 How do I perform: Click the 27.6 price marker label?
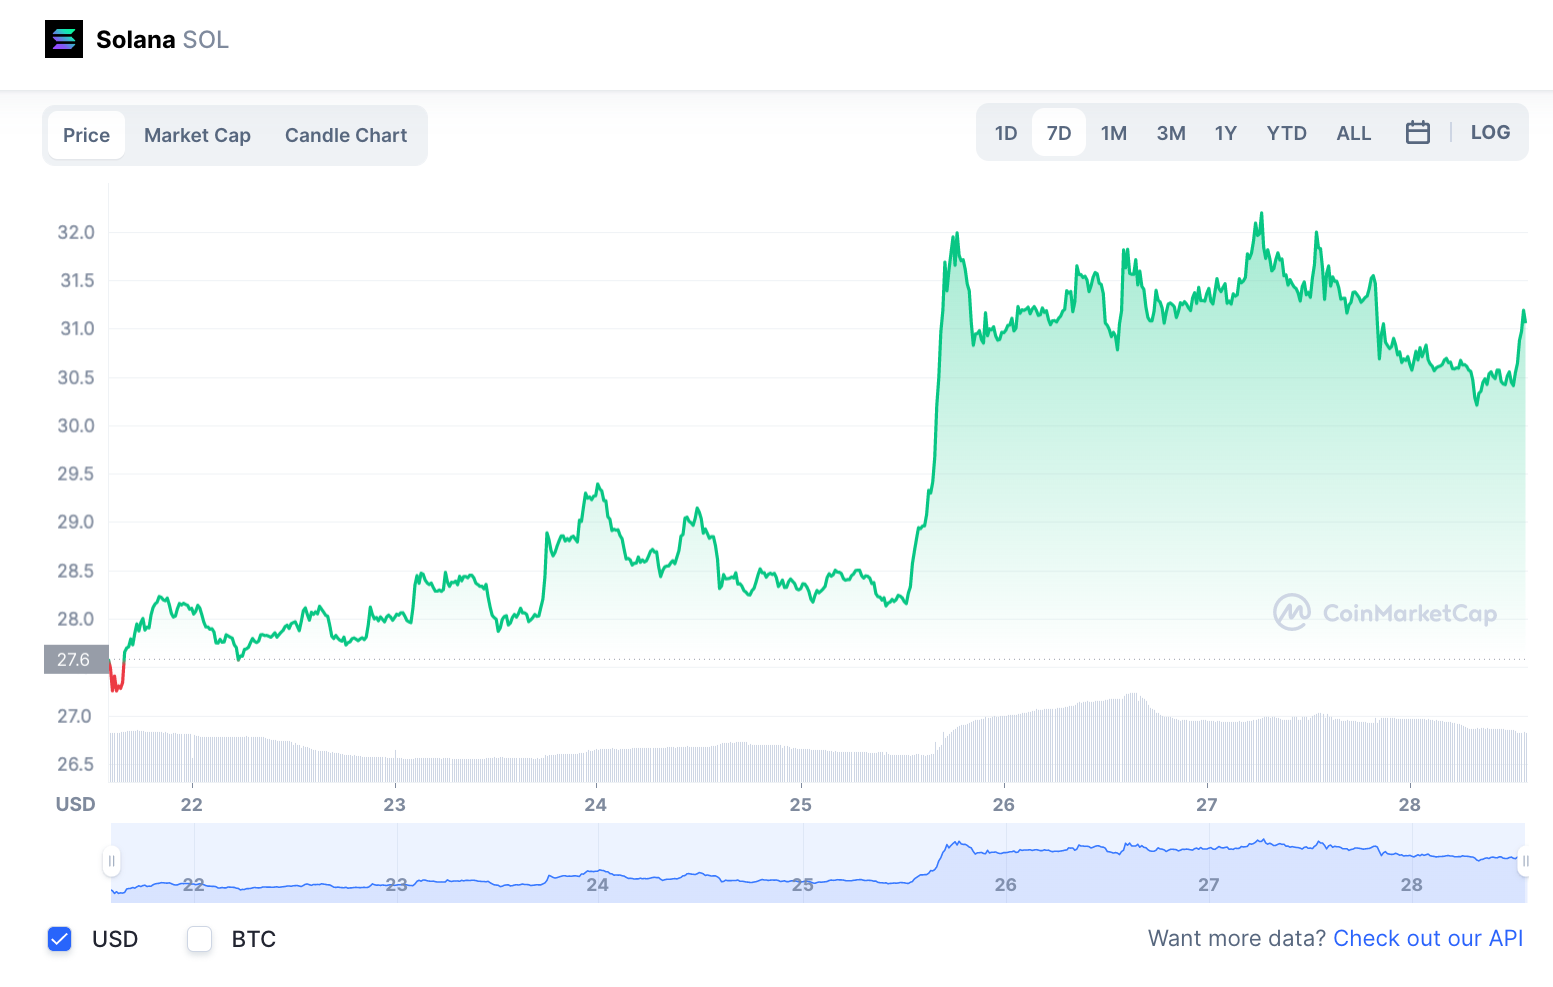click(x=76, y=659)
